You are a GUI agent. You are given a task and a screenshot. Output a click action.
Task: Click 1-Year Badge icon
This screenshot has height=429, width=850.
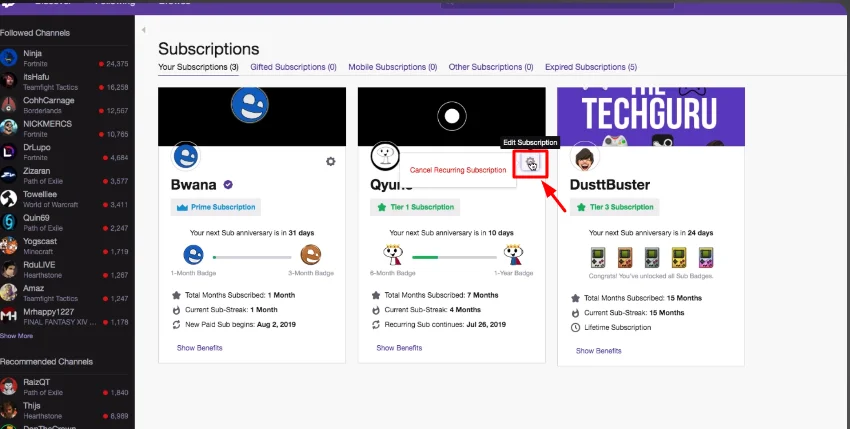pyautogui.click(x=513, y=254)
